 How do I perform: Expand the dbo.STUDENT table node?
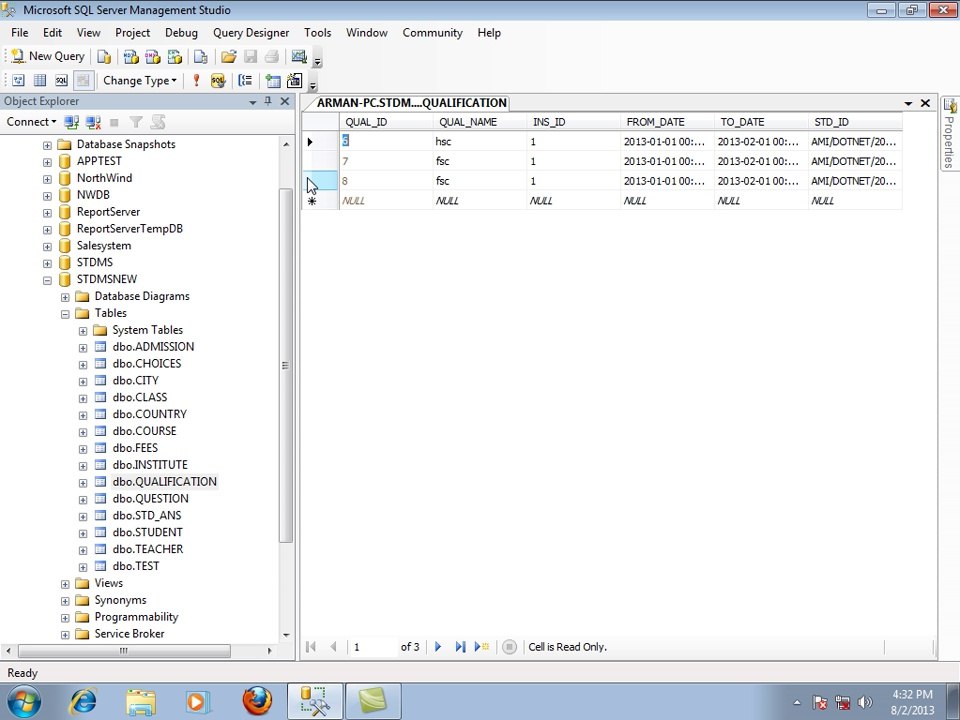click(83, 533)
